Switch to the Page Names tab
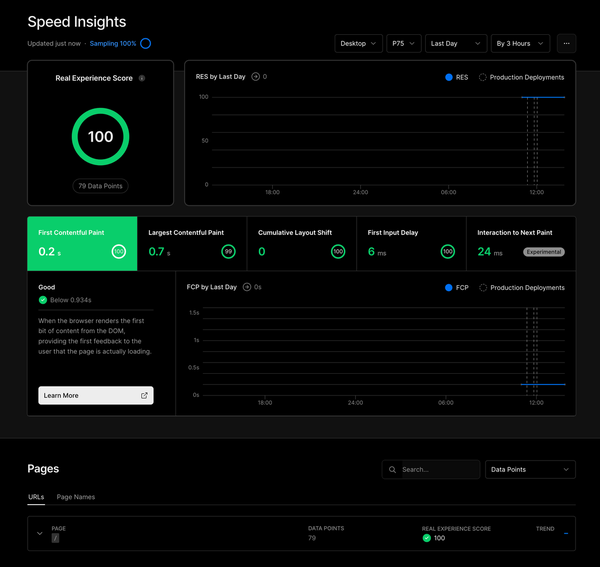Image resolution: width=600 pixels, height=567 pixels. pos(76,497)
